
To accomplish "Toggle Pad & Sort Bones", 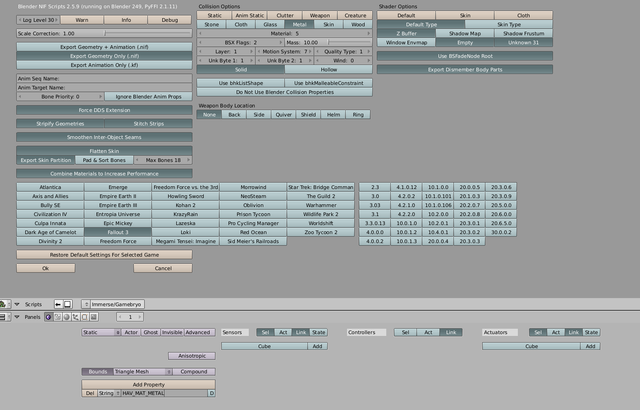I will 104,160.
